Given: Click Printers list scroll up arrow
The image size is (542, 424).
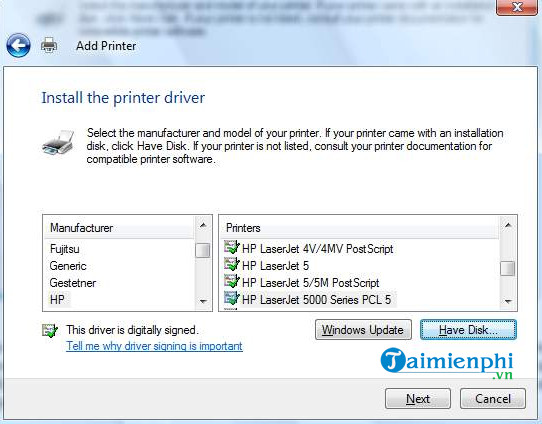Looking at the screenshot, I should (508, 225).
